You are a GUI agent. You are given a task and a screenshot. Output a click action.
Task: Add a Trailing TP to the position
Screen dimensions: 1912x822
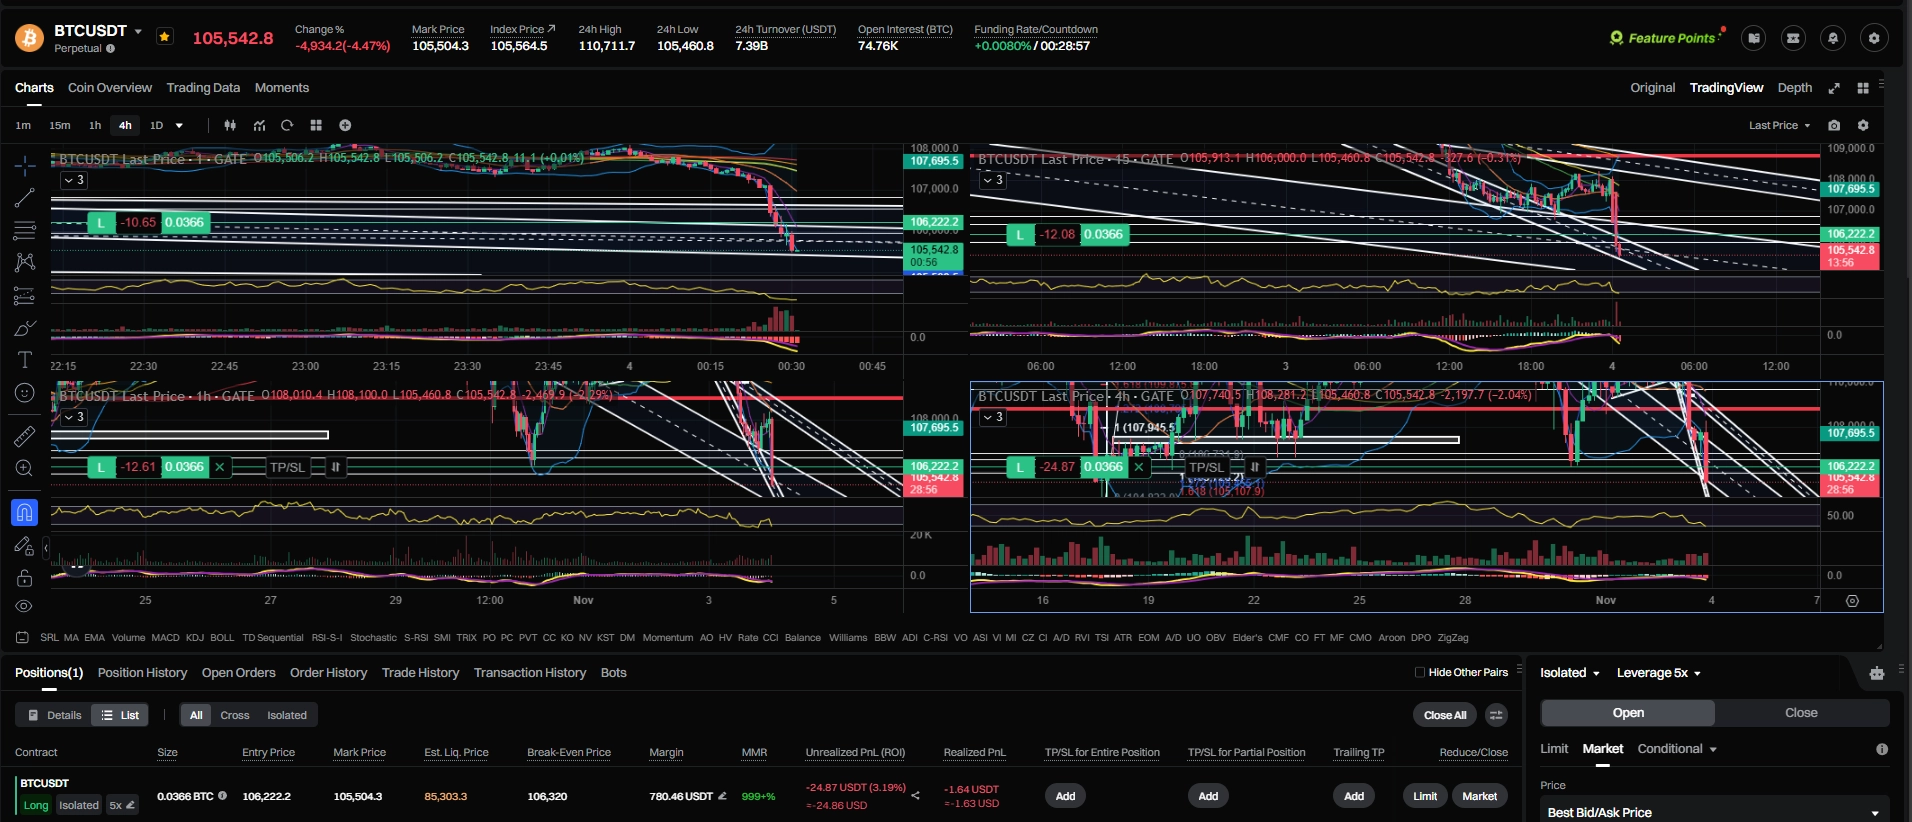(x=1354, y=796)
